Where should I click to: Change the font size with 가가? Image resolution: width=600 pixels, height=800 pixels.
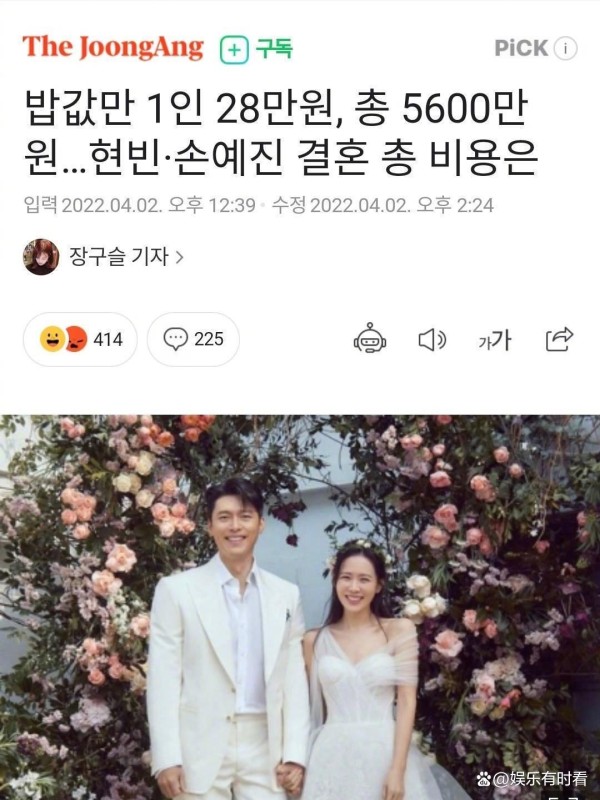pos(495,340)
